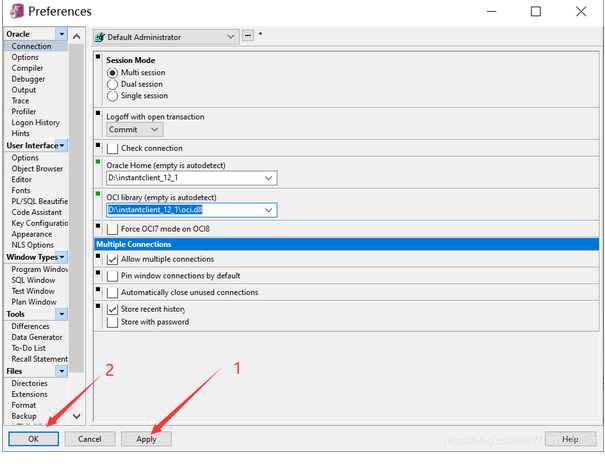Open Hints preferences
The image size is (605, 464).
[20, 133]
